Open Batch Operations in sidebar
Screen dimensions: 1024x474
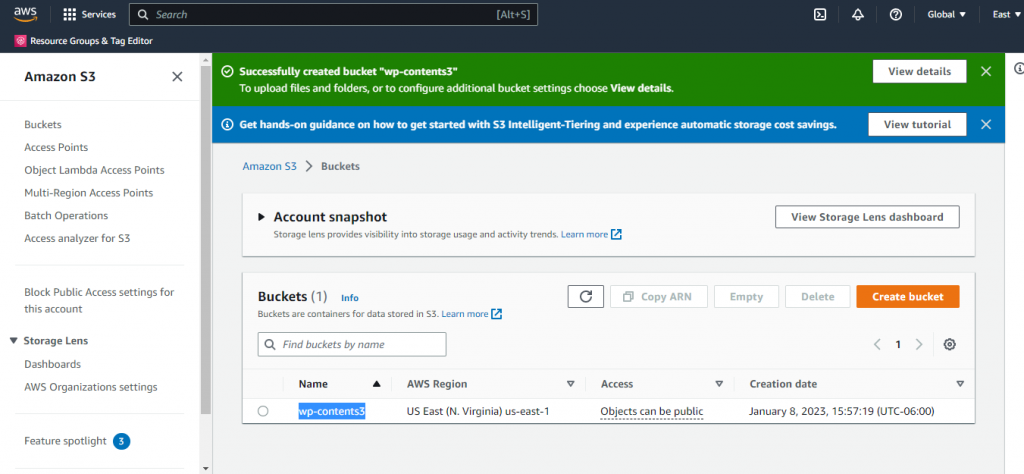click(x=66, y=215)
